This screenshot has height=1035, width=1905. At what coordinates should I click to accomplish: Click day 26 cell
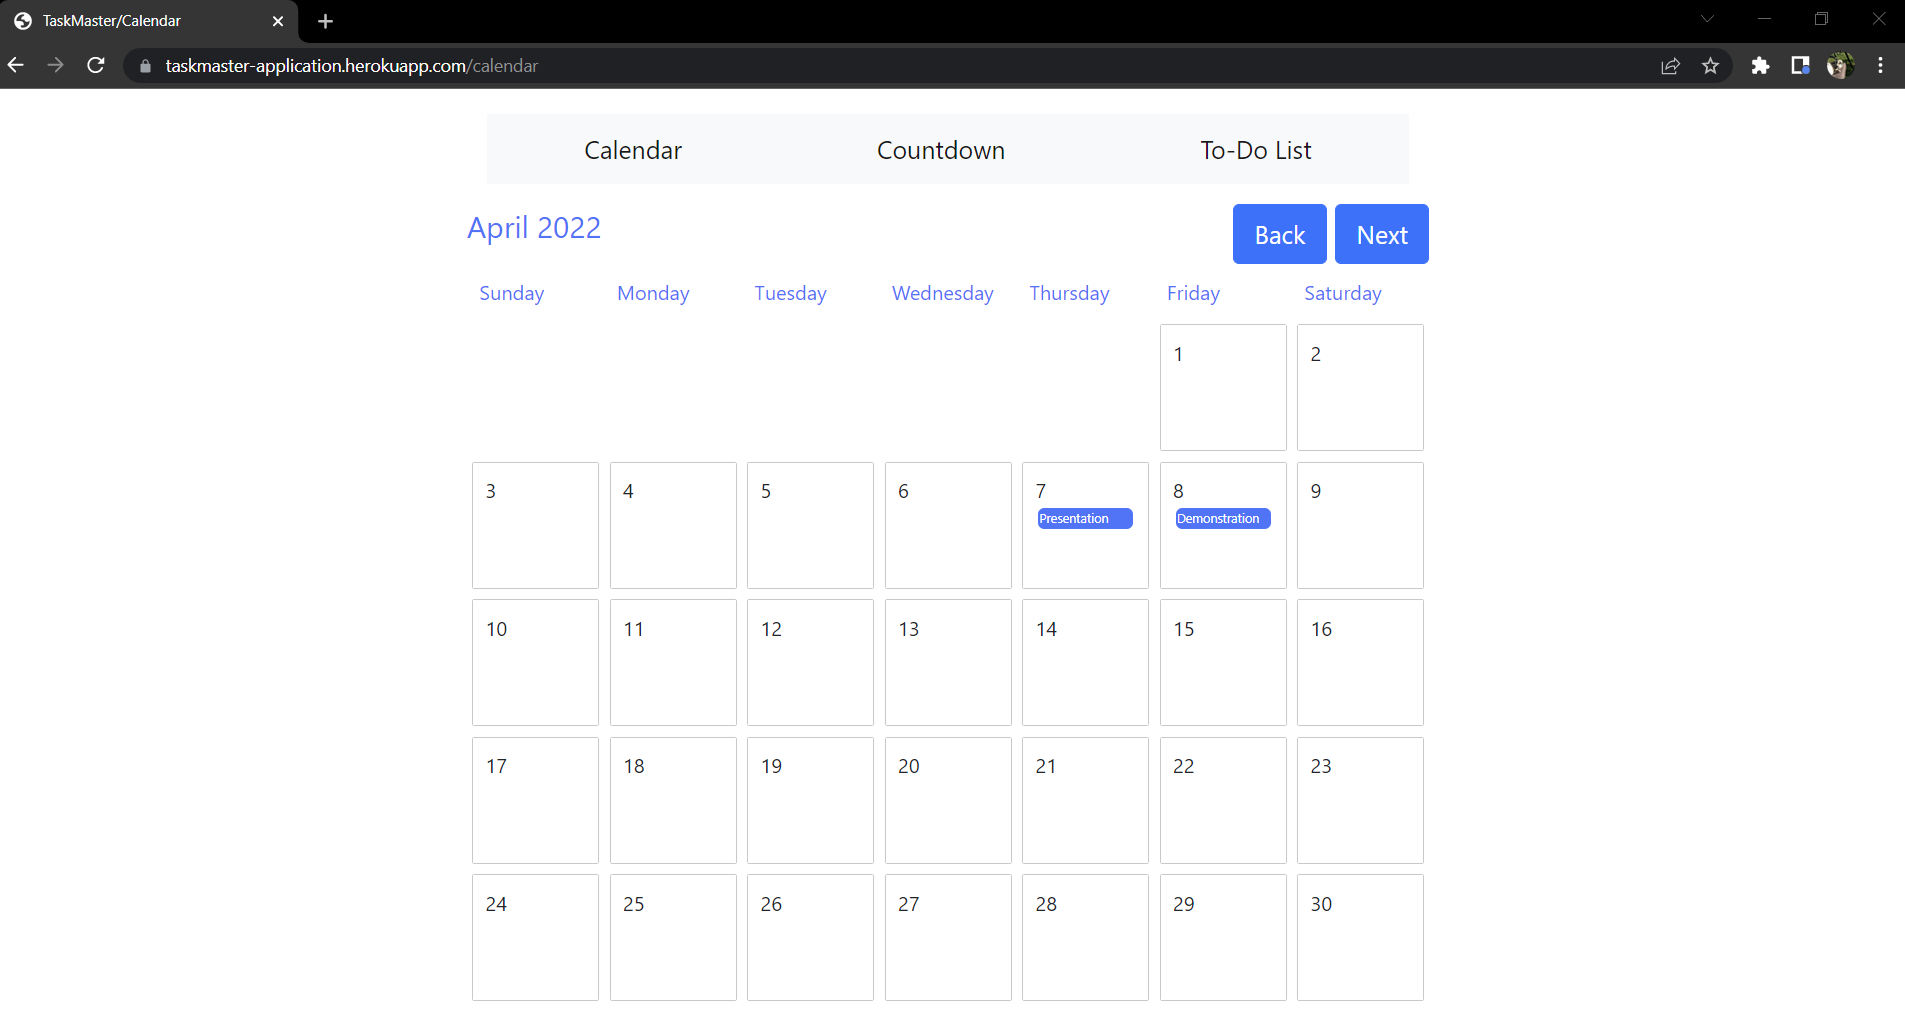pyautogui.click(x=810, y=937)
